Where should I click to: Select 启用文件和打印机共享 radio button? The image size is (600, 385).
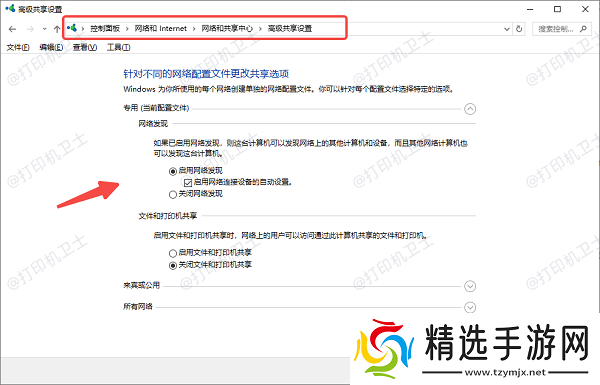tap(173, 253)
